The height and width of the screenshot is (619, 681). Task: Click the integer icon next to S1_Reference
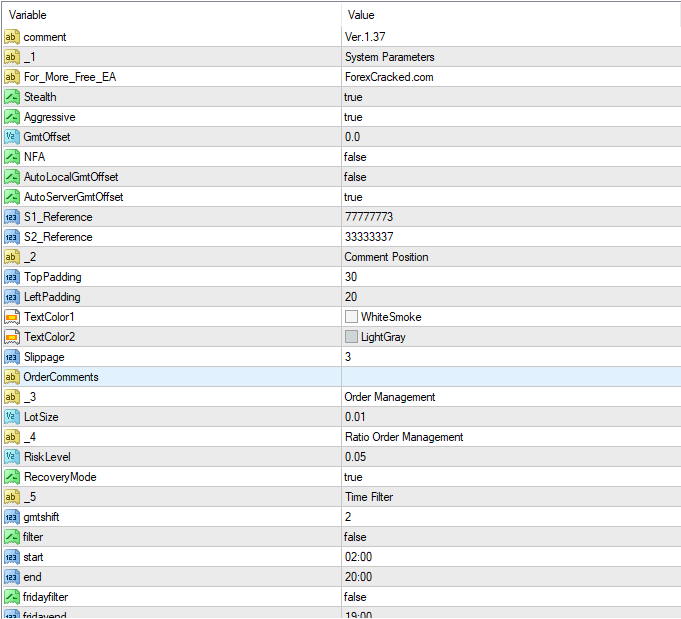(x=12, y=217)
